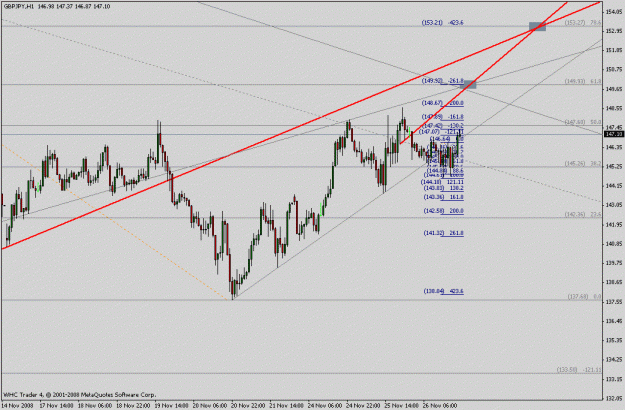Click the 144.15 price scale value

click(x=614, y=185)
